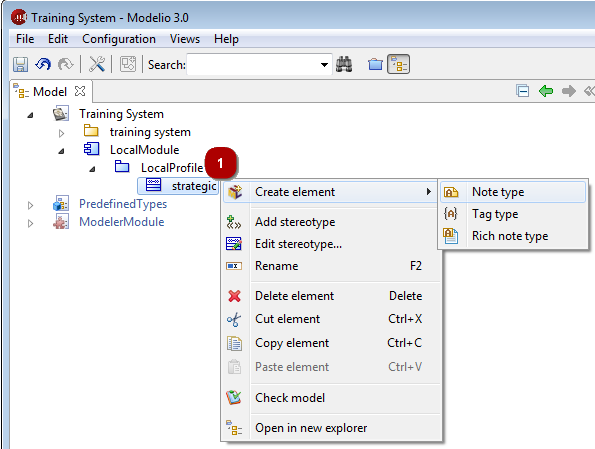595x449 pixels.
Task: Click the PredefinedTypes library icon
Action: (x=61, y=203)
